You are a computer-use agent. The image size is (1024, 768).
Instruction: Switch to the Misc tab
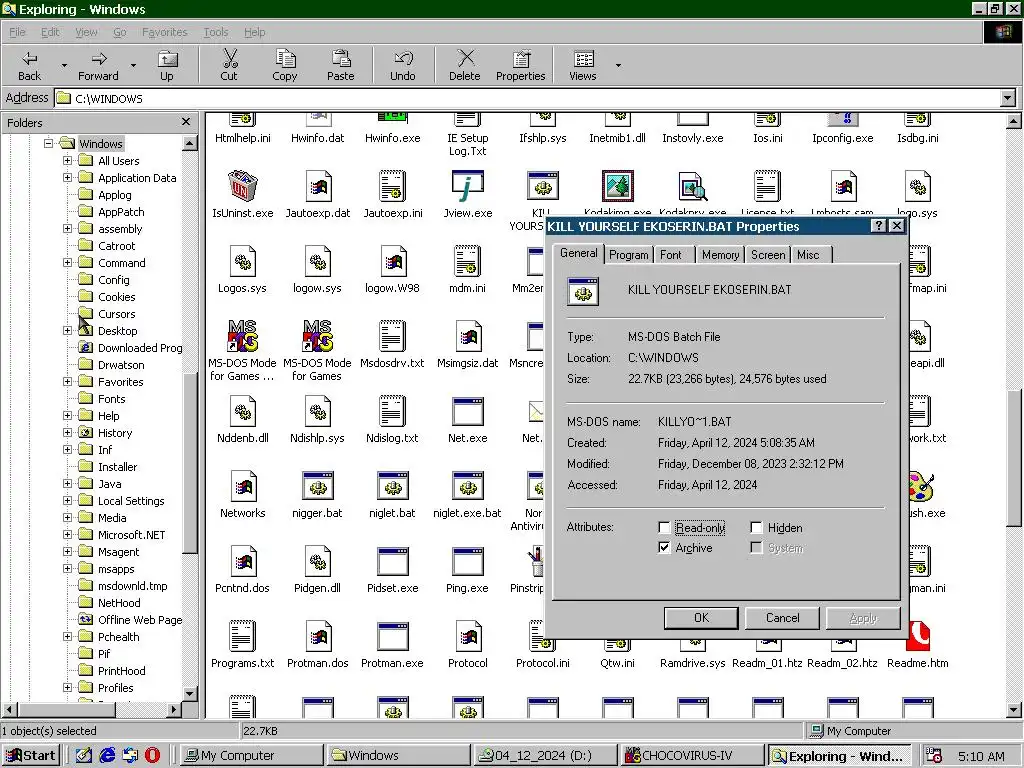tap(808, 255)
